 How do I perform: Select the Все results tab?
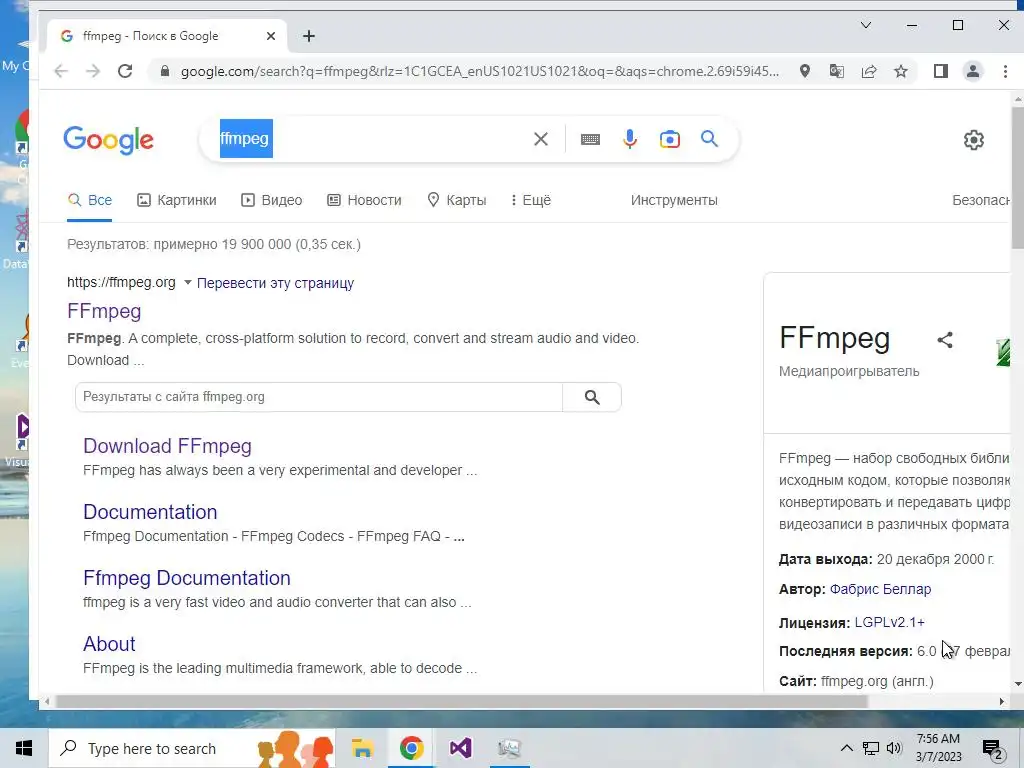pos(89,200)
